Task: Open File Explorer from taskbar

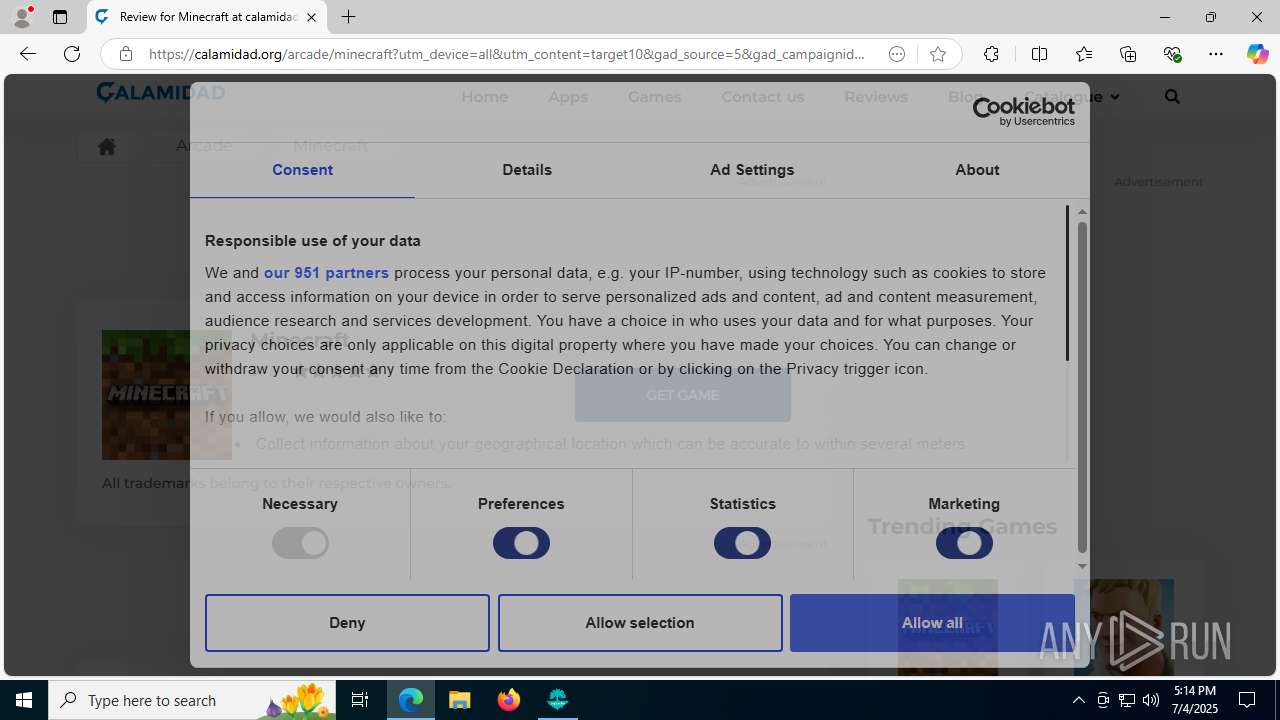Action: (459, 700)
